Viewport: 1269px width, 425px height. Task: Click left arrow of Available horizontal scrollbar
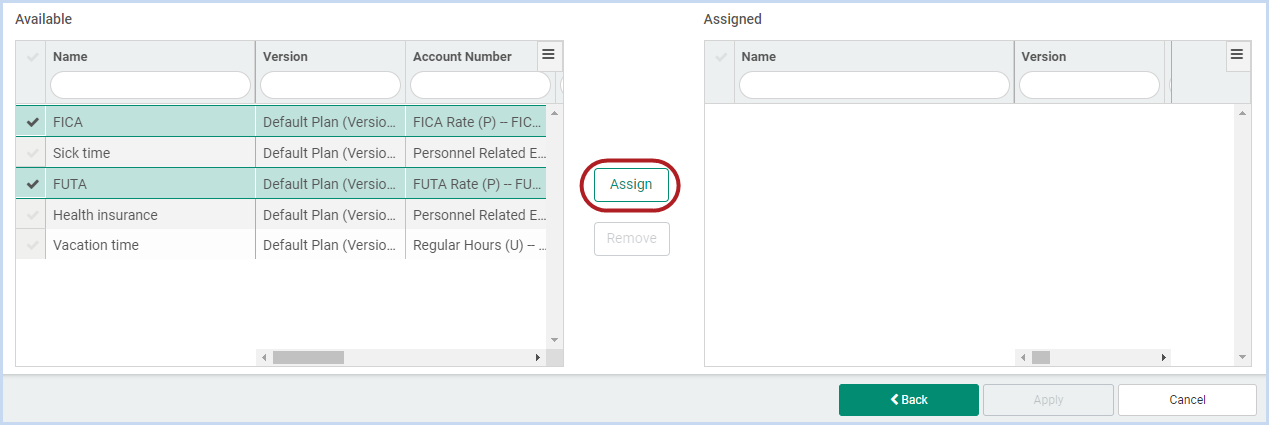264,357
